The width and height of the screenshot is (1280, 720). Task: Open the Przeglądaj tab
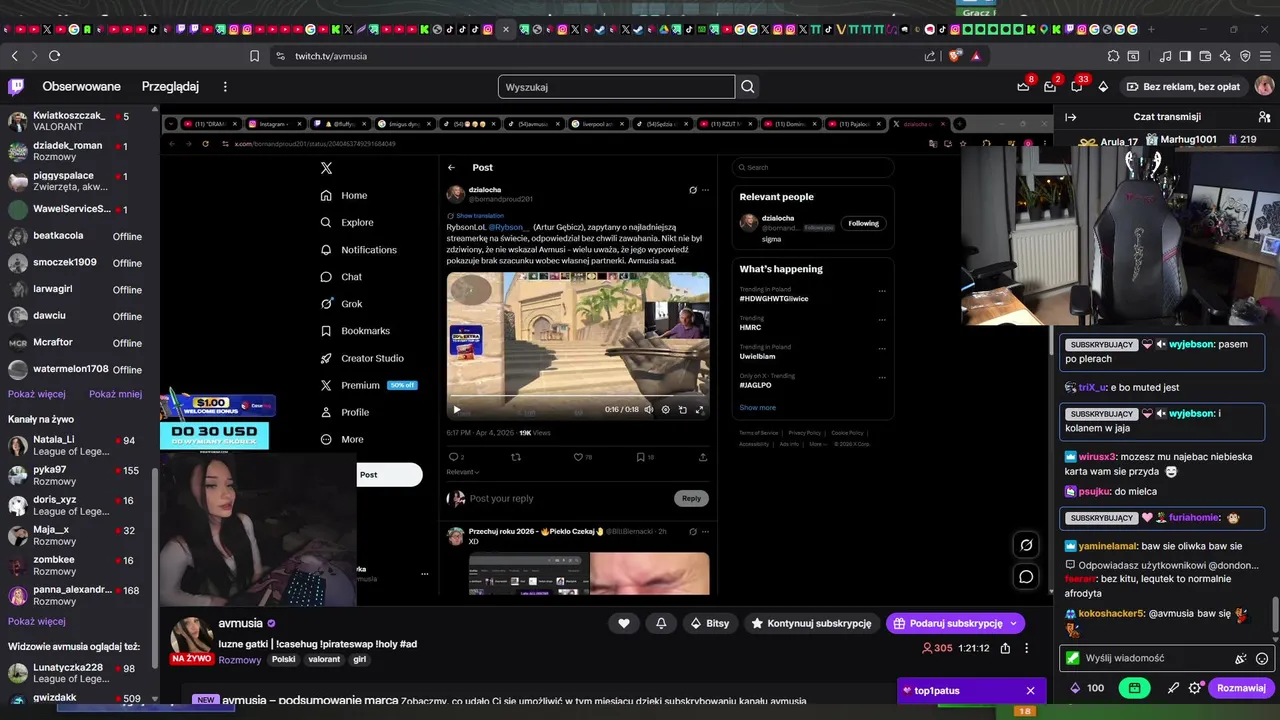(x=170, y=87)
